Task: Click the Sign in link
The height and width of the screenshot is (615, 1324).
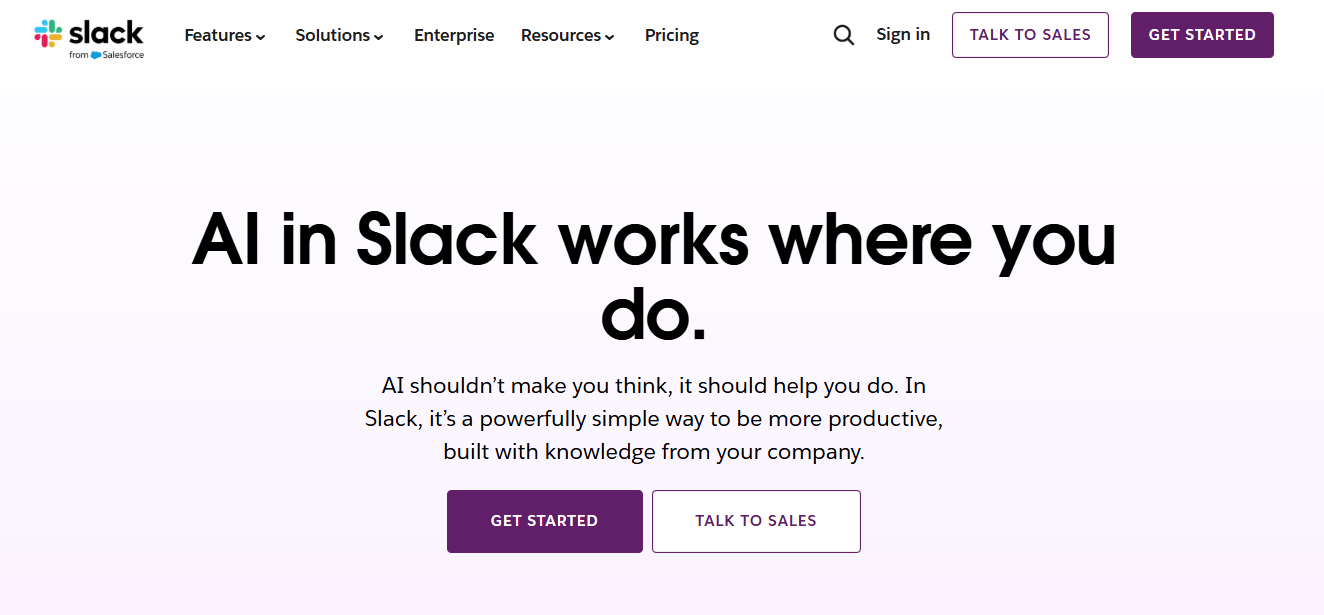Action: pos(903,34)
